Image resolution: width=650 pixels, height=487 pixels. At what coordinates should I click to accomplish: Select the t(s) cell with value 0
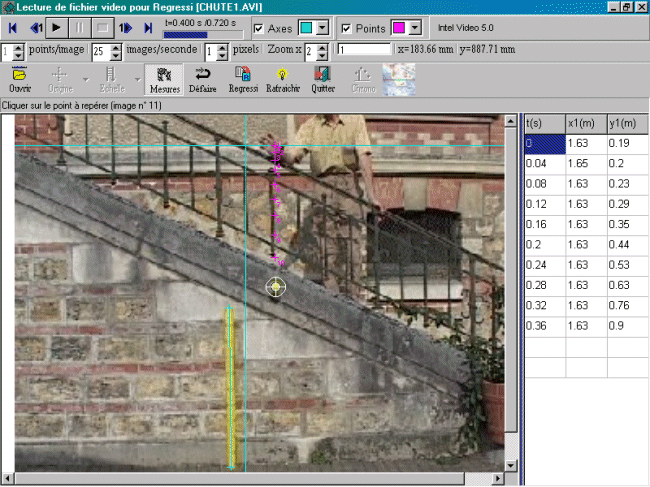point(543,144)
